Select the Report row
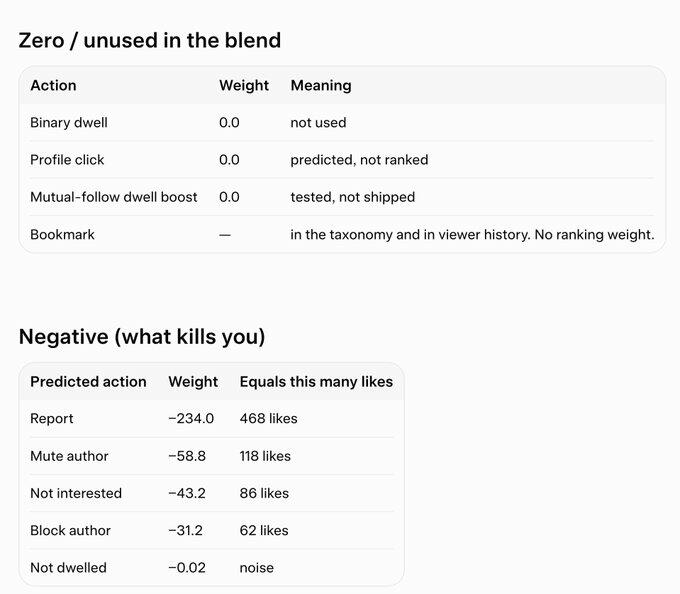 pyautogui.click(x=212, y=418)
